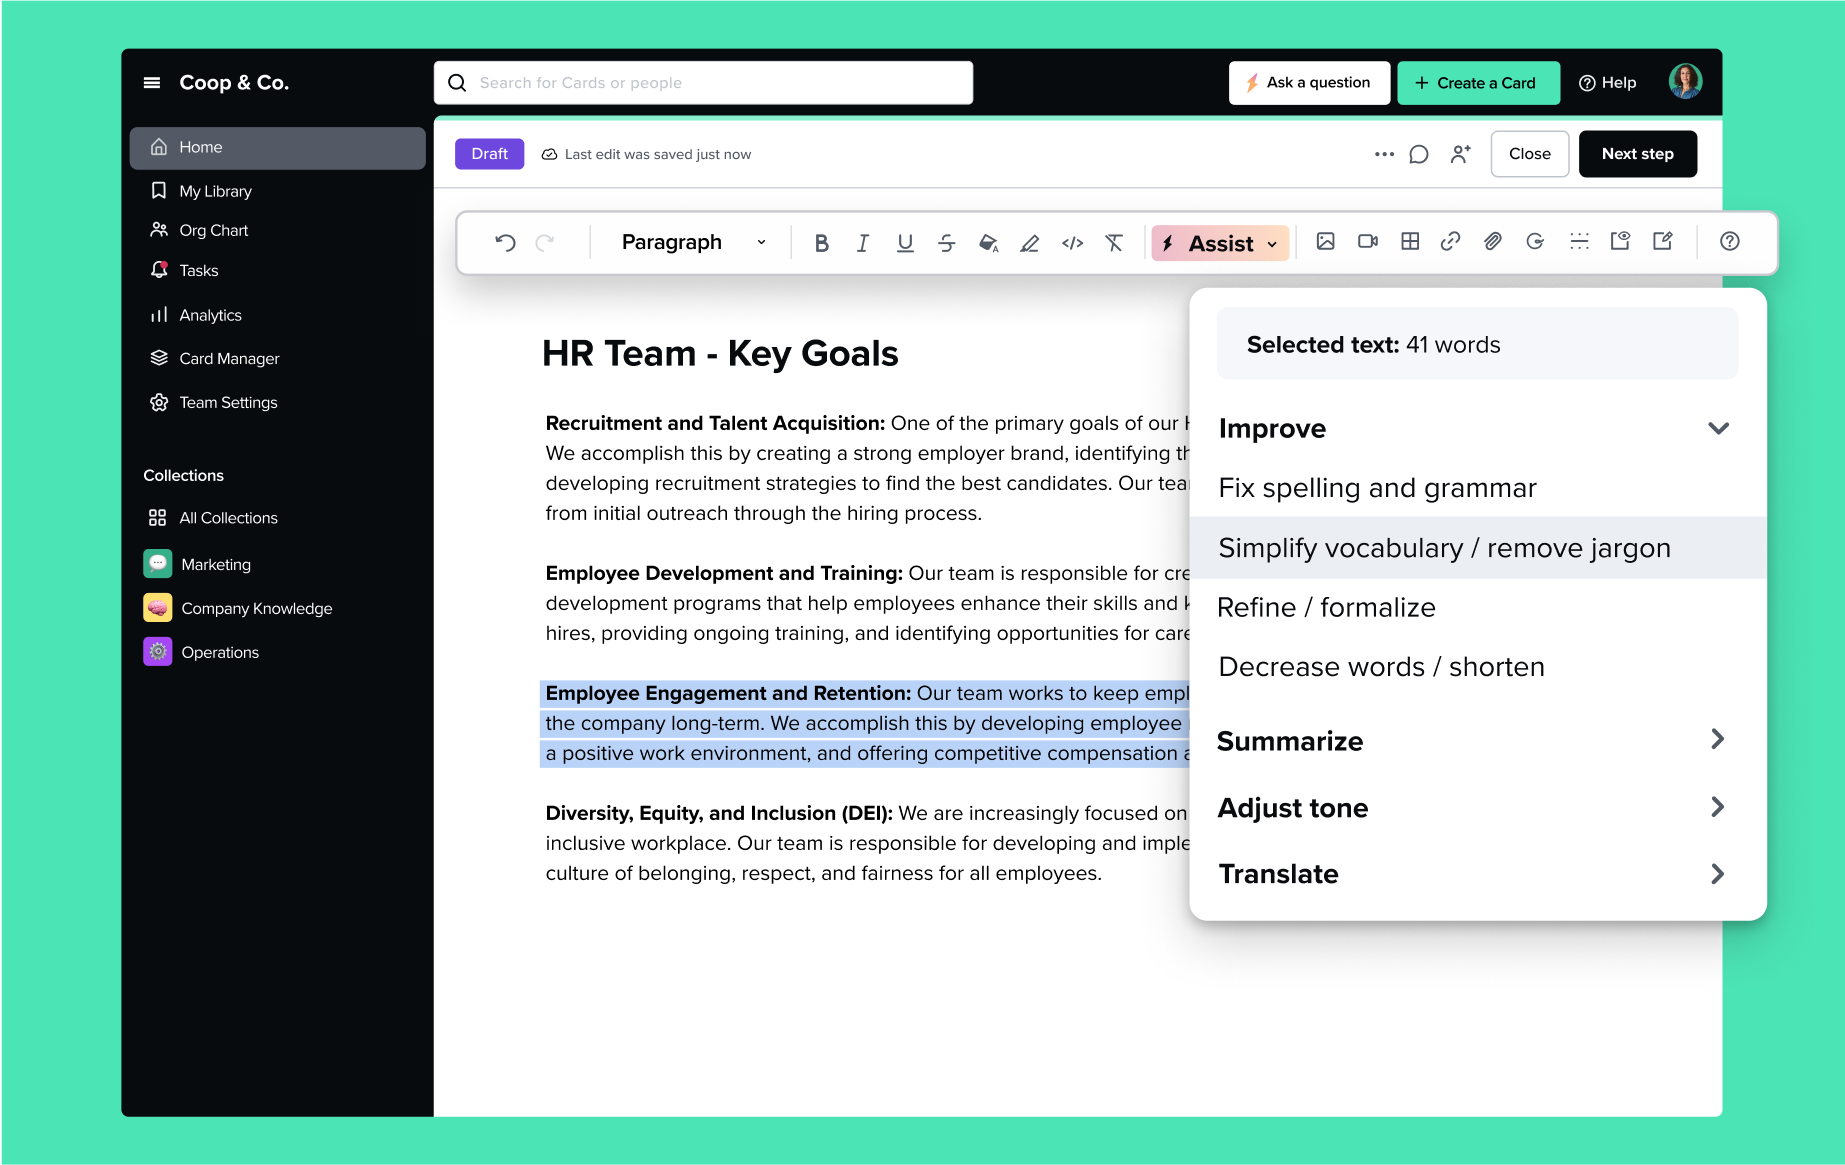Select the highlighter tool in the toolbar
Screen dimensions: 1845x1165
(1029, 241)
